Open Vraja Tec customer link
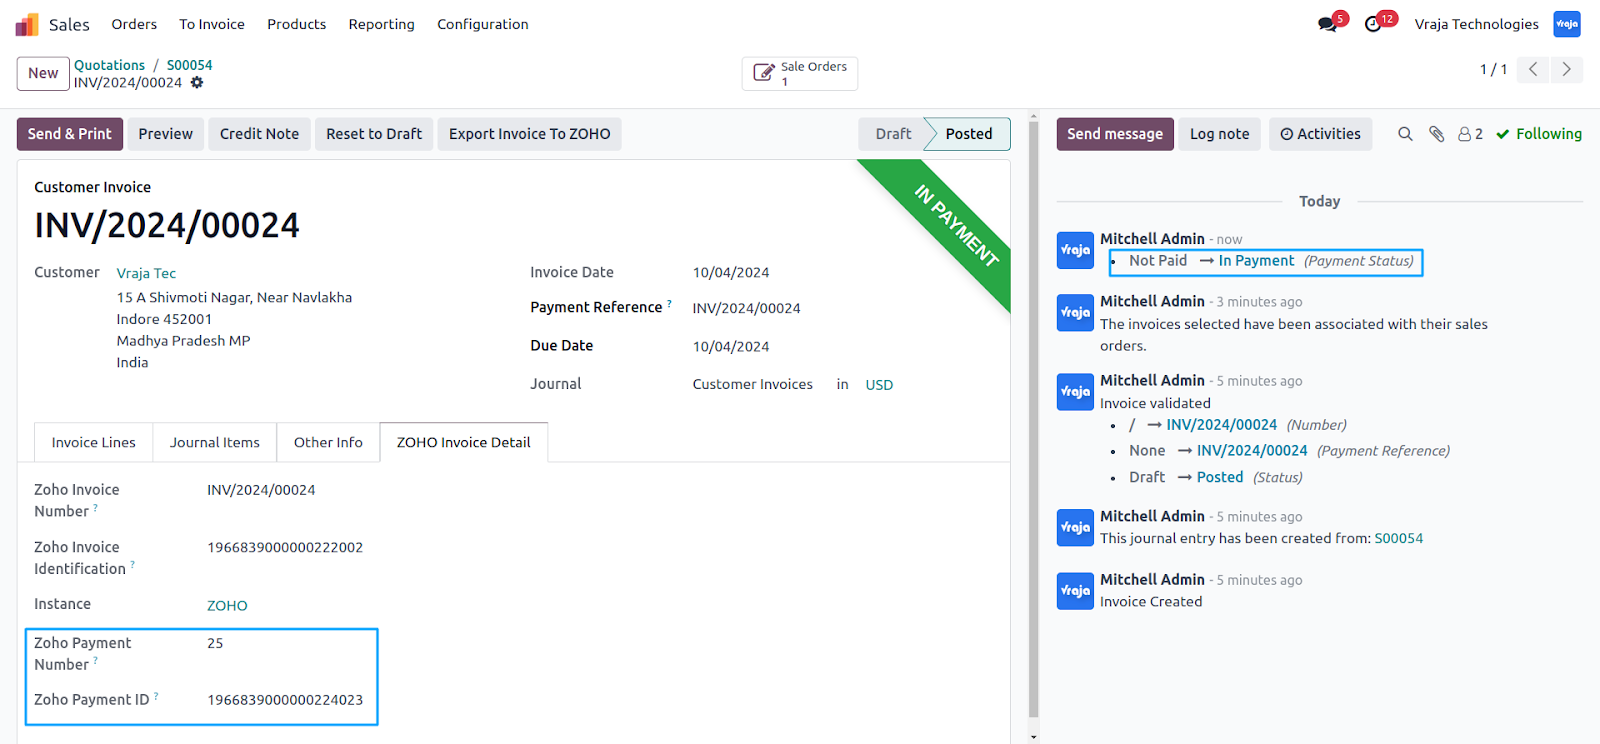Viewport: 1600px width, 744px height. 146,273
